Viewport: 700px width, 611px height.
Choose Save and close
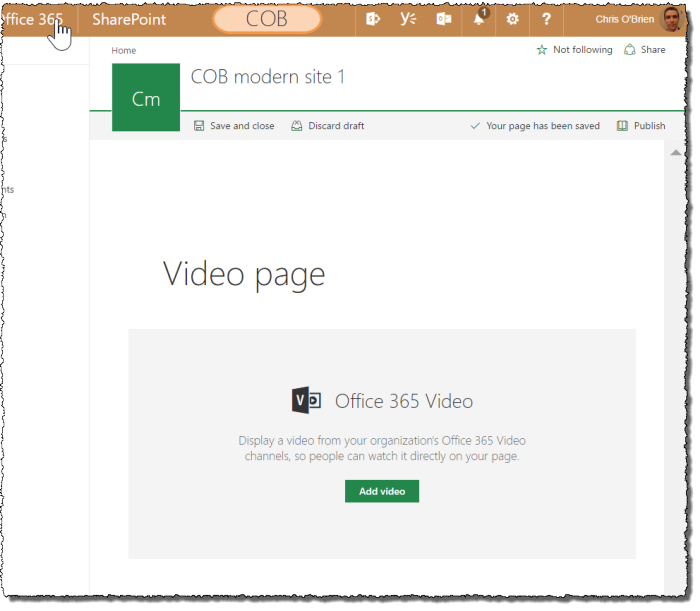click(242, 126)
